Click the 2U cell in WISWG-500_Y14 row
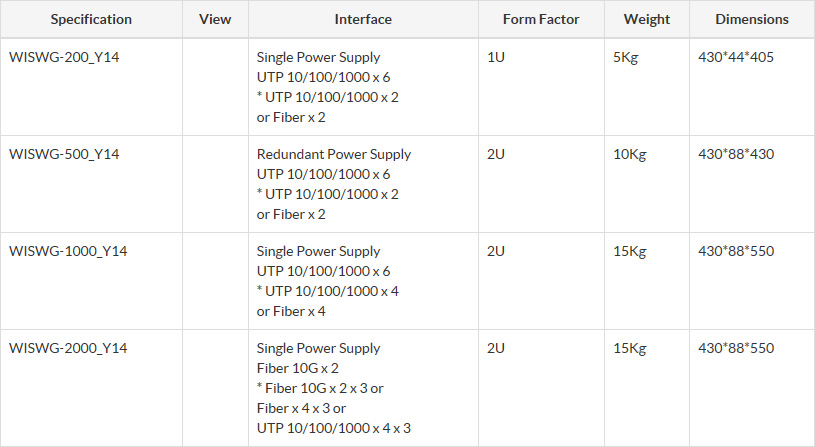This screenshot has width=815, height=447. pos(496,154)
